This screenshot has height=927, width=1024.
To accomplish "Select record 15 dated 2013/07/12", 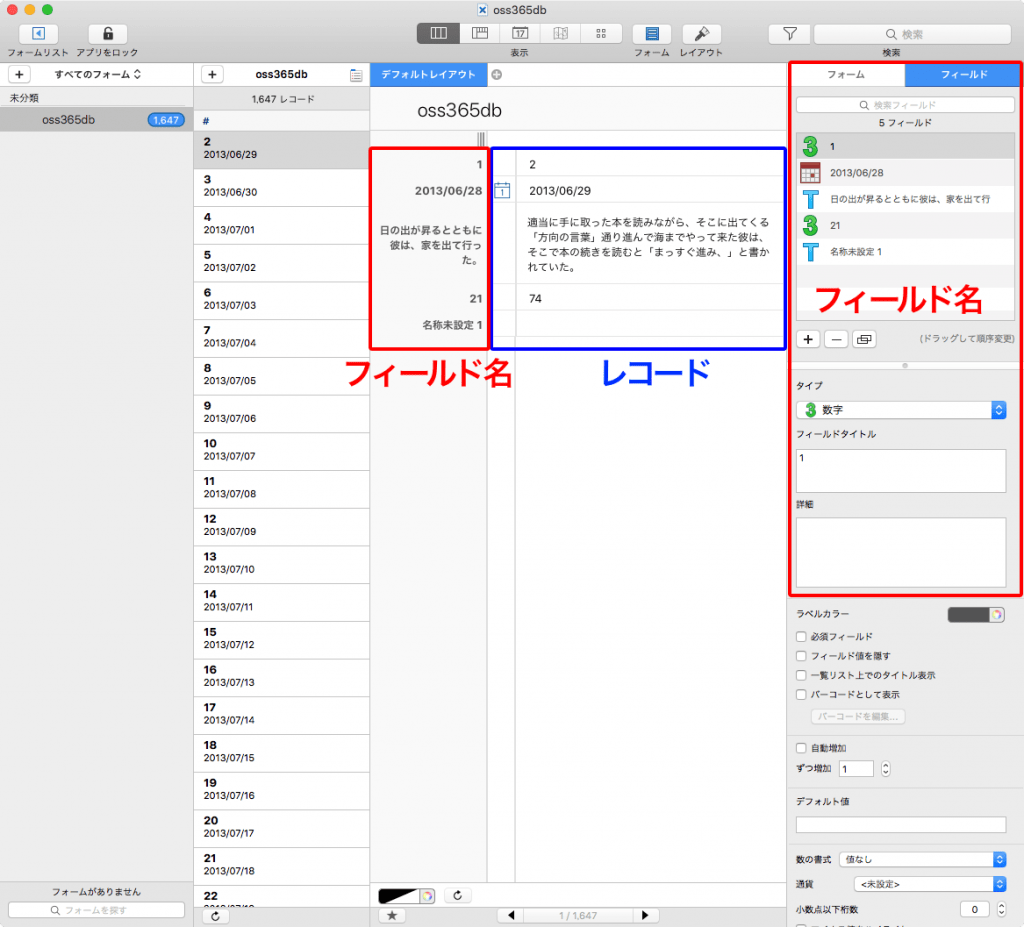I will pyautogui.click(x=281, y=641).
